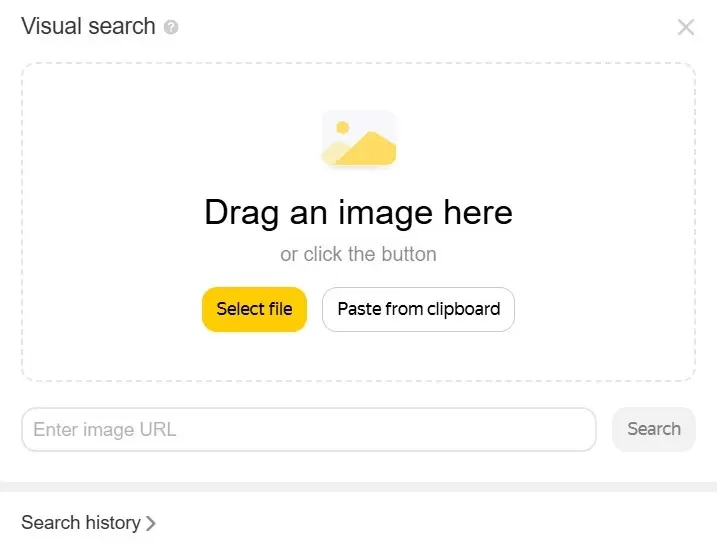
Task: Click the word "history" in Search history
Action: (x=113, y=522)
